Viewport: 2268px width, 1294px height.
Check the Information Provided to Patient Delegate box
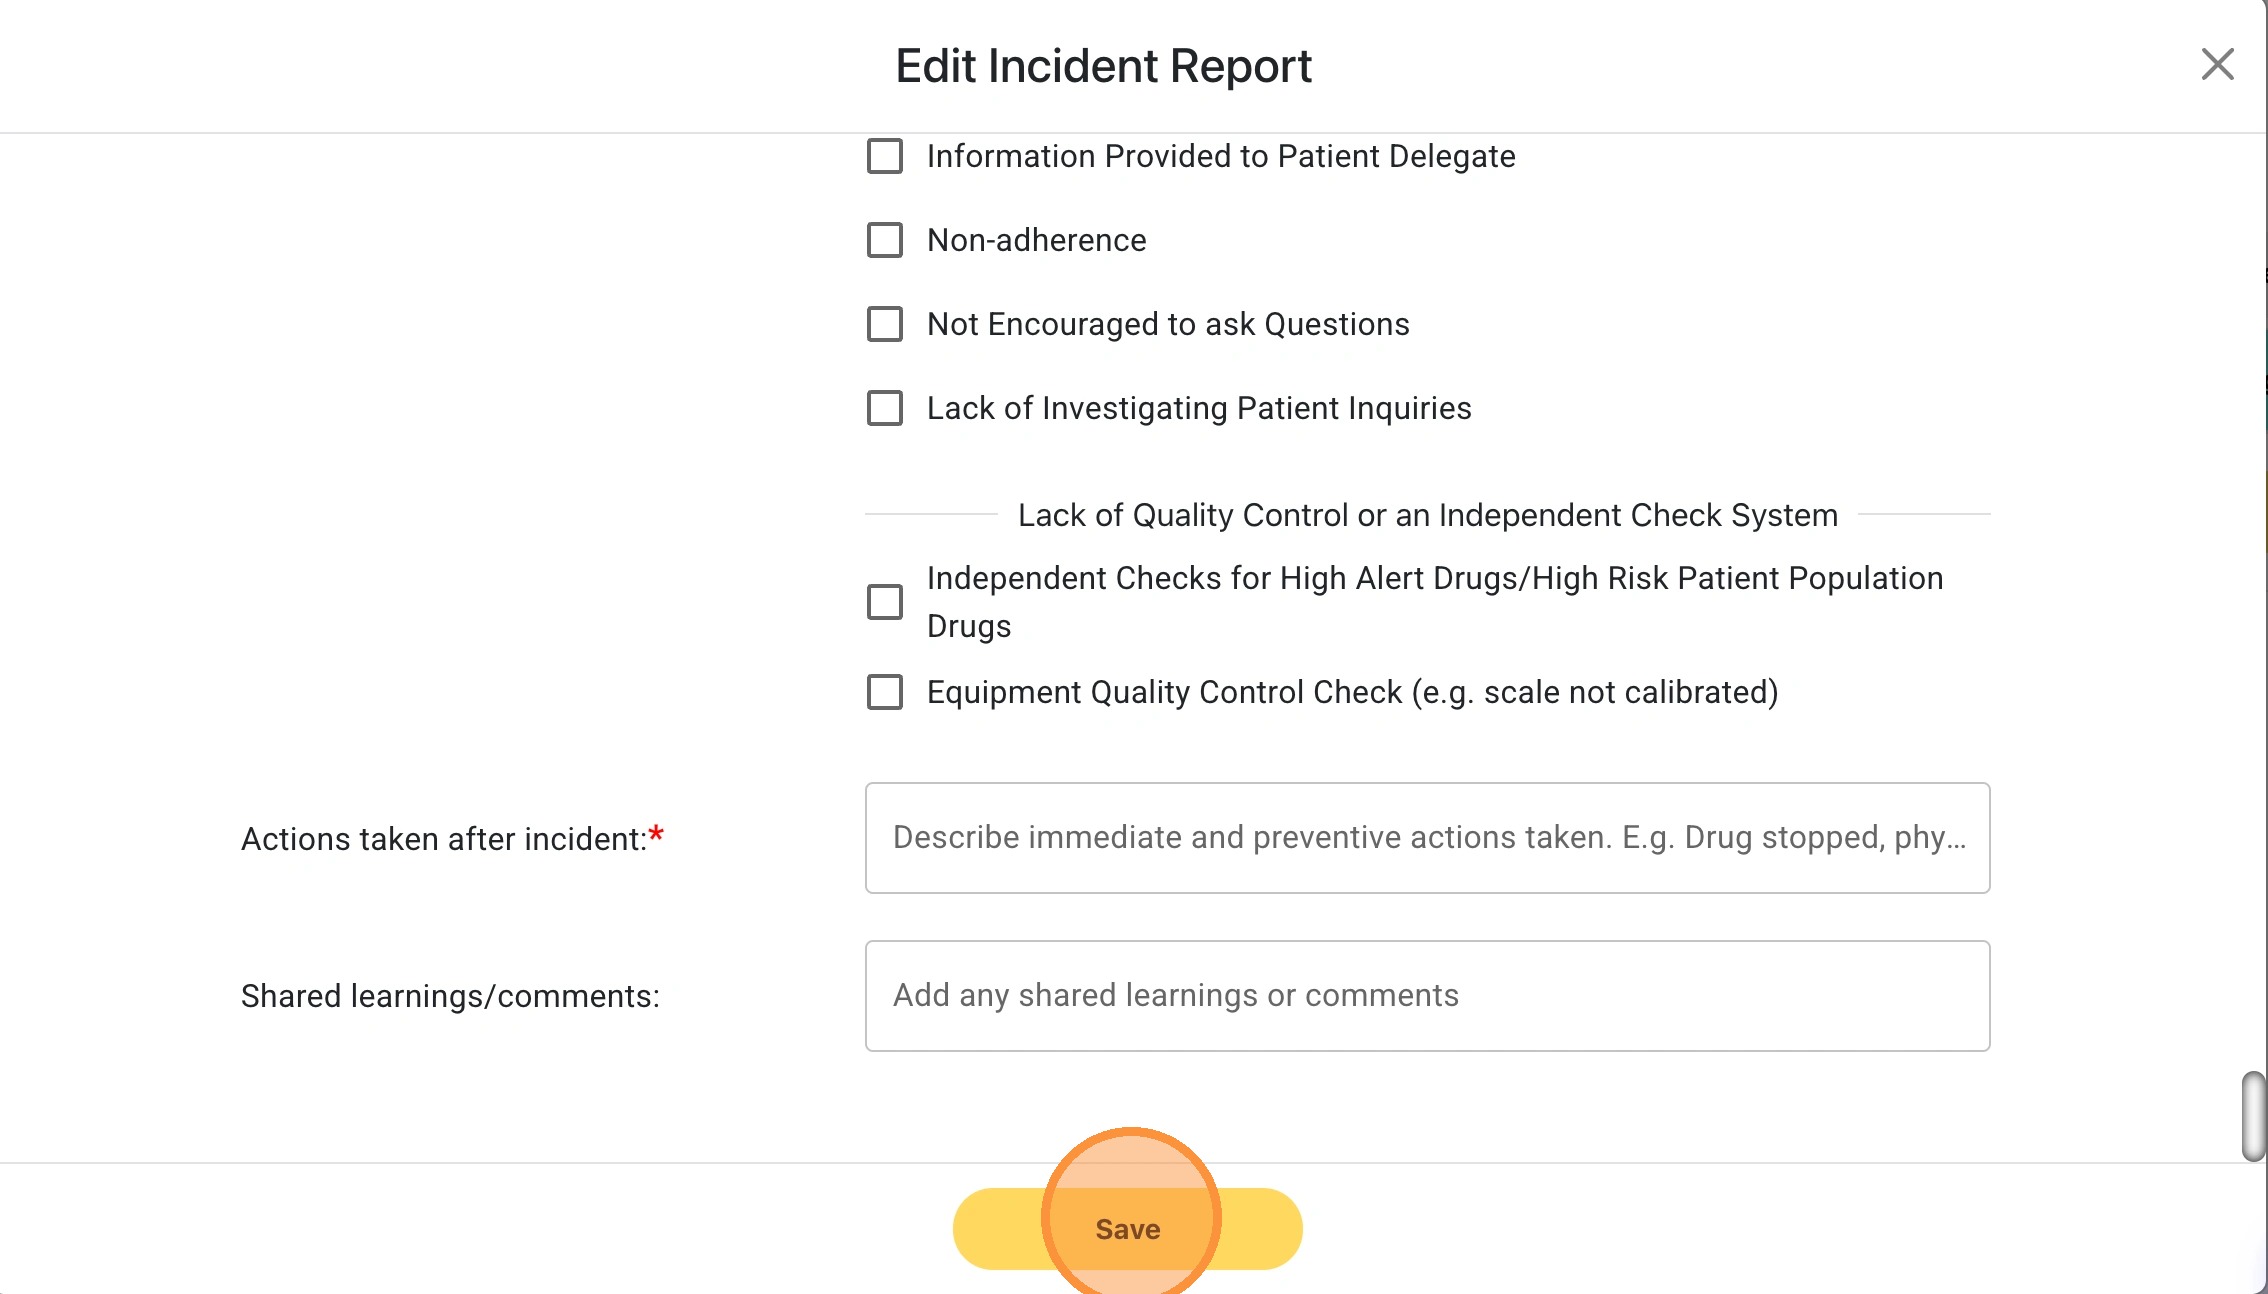(x=885, y=157)
